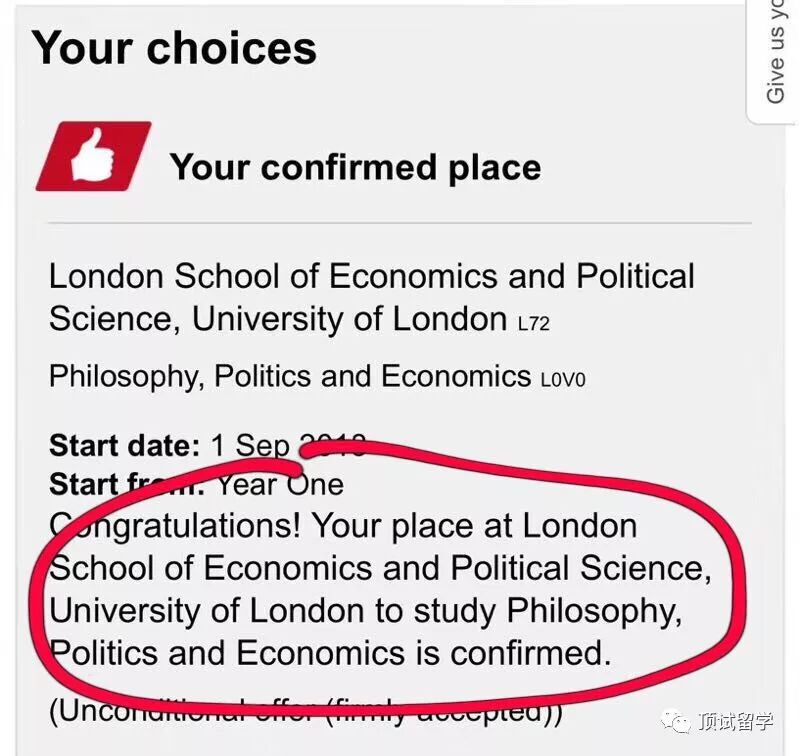Image resolution: width=799 pixels, height=756 pixels.
Task: Select the 1 Sep start date value
Action: tap(250, 446)
